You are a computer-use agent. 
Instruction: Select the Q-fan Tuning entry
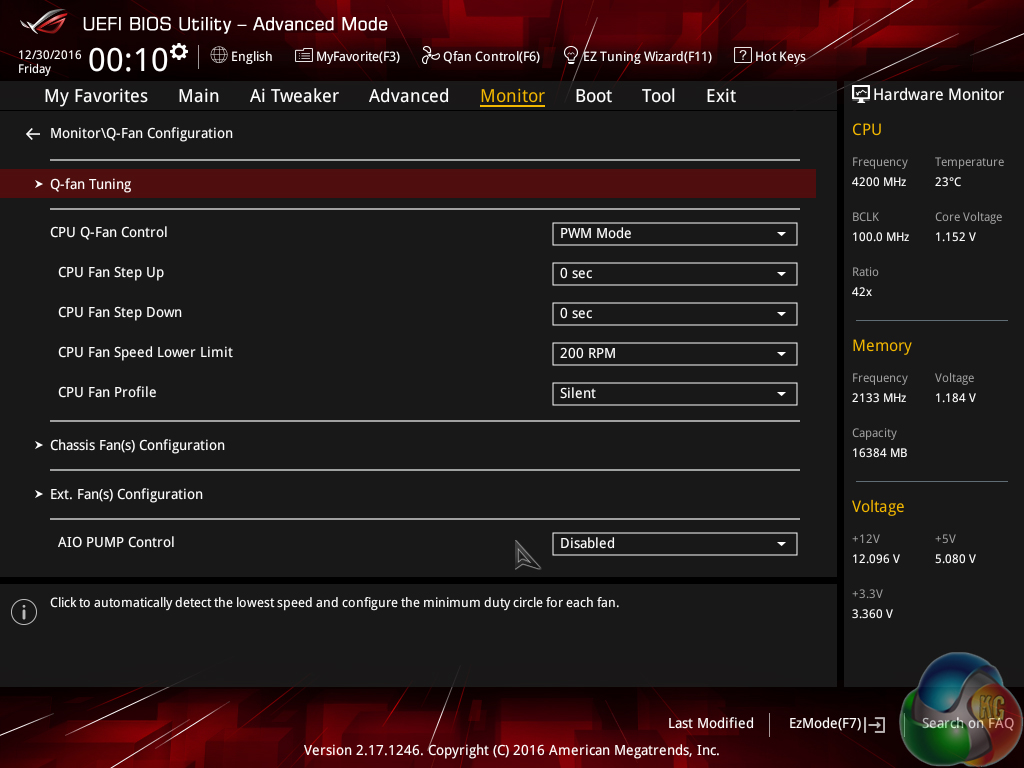click(x=91, y=184)
